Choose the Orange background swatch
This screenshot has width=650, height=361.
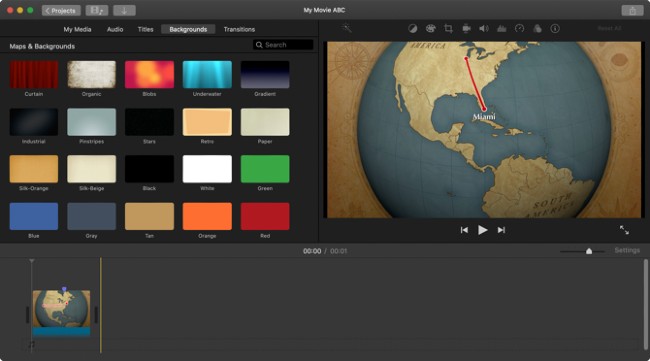point(207,216)
